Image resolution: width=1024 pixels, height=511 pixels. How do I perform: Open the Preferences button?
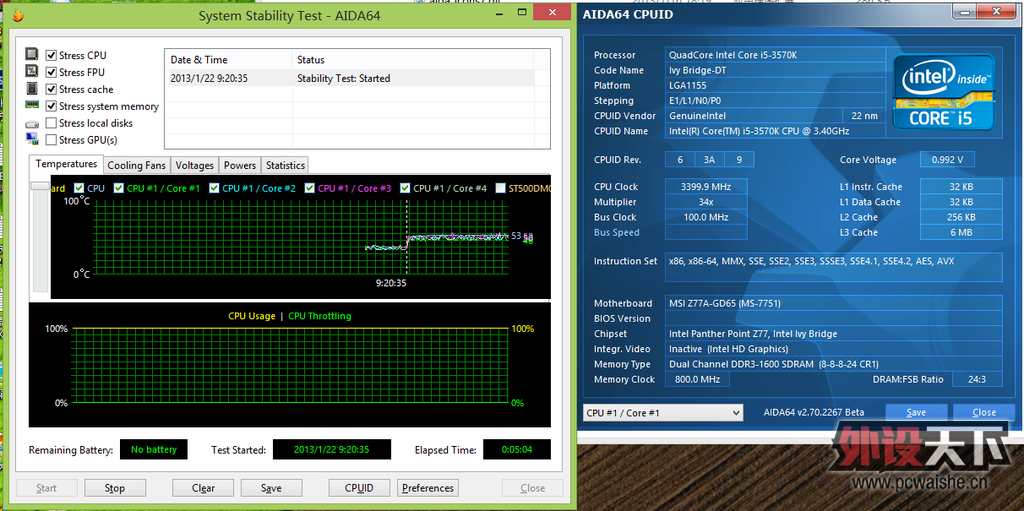pos(428,487)
